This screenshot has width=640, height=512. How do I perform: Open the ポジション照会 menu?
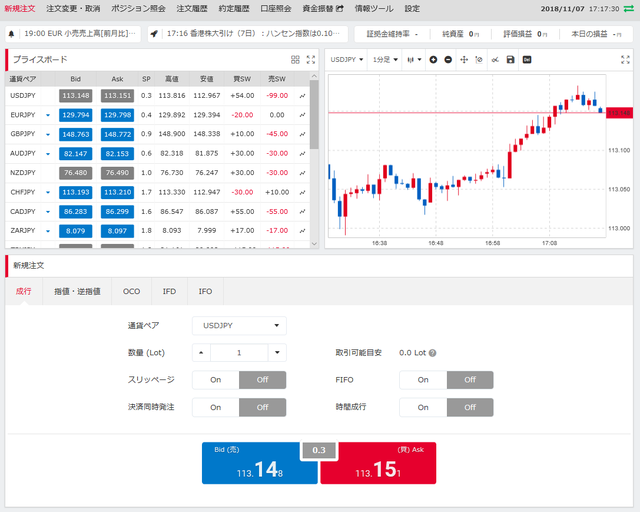coord(138,9)
